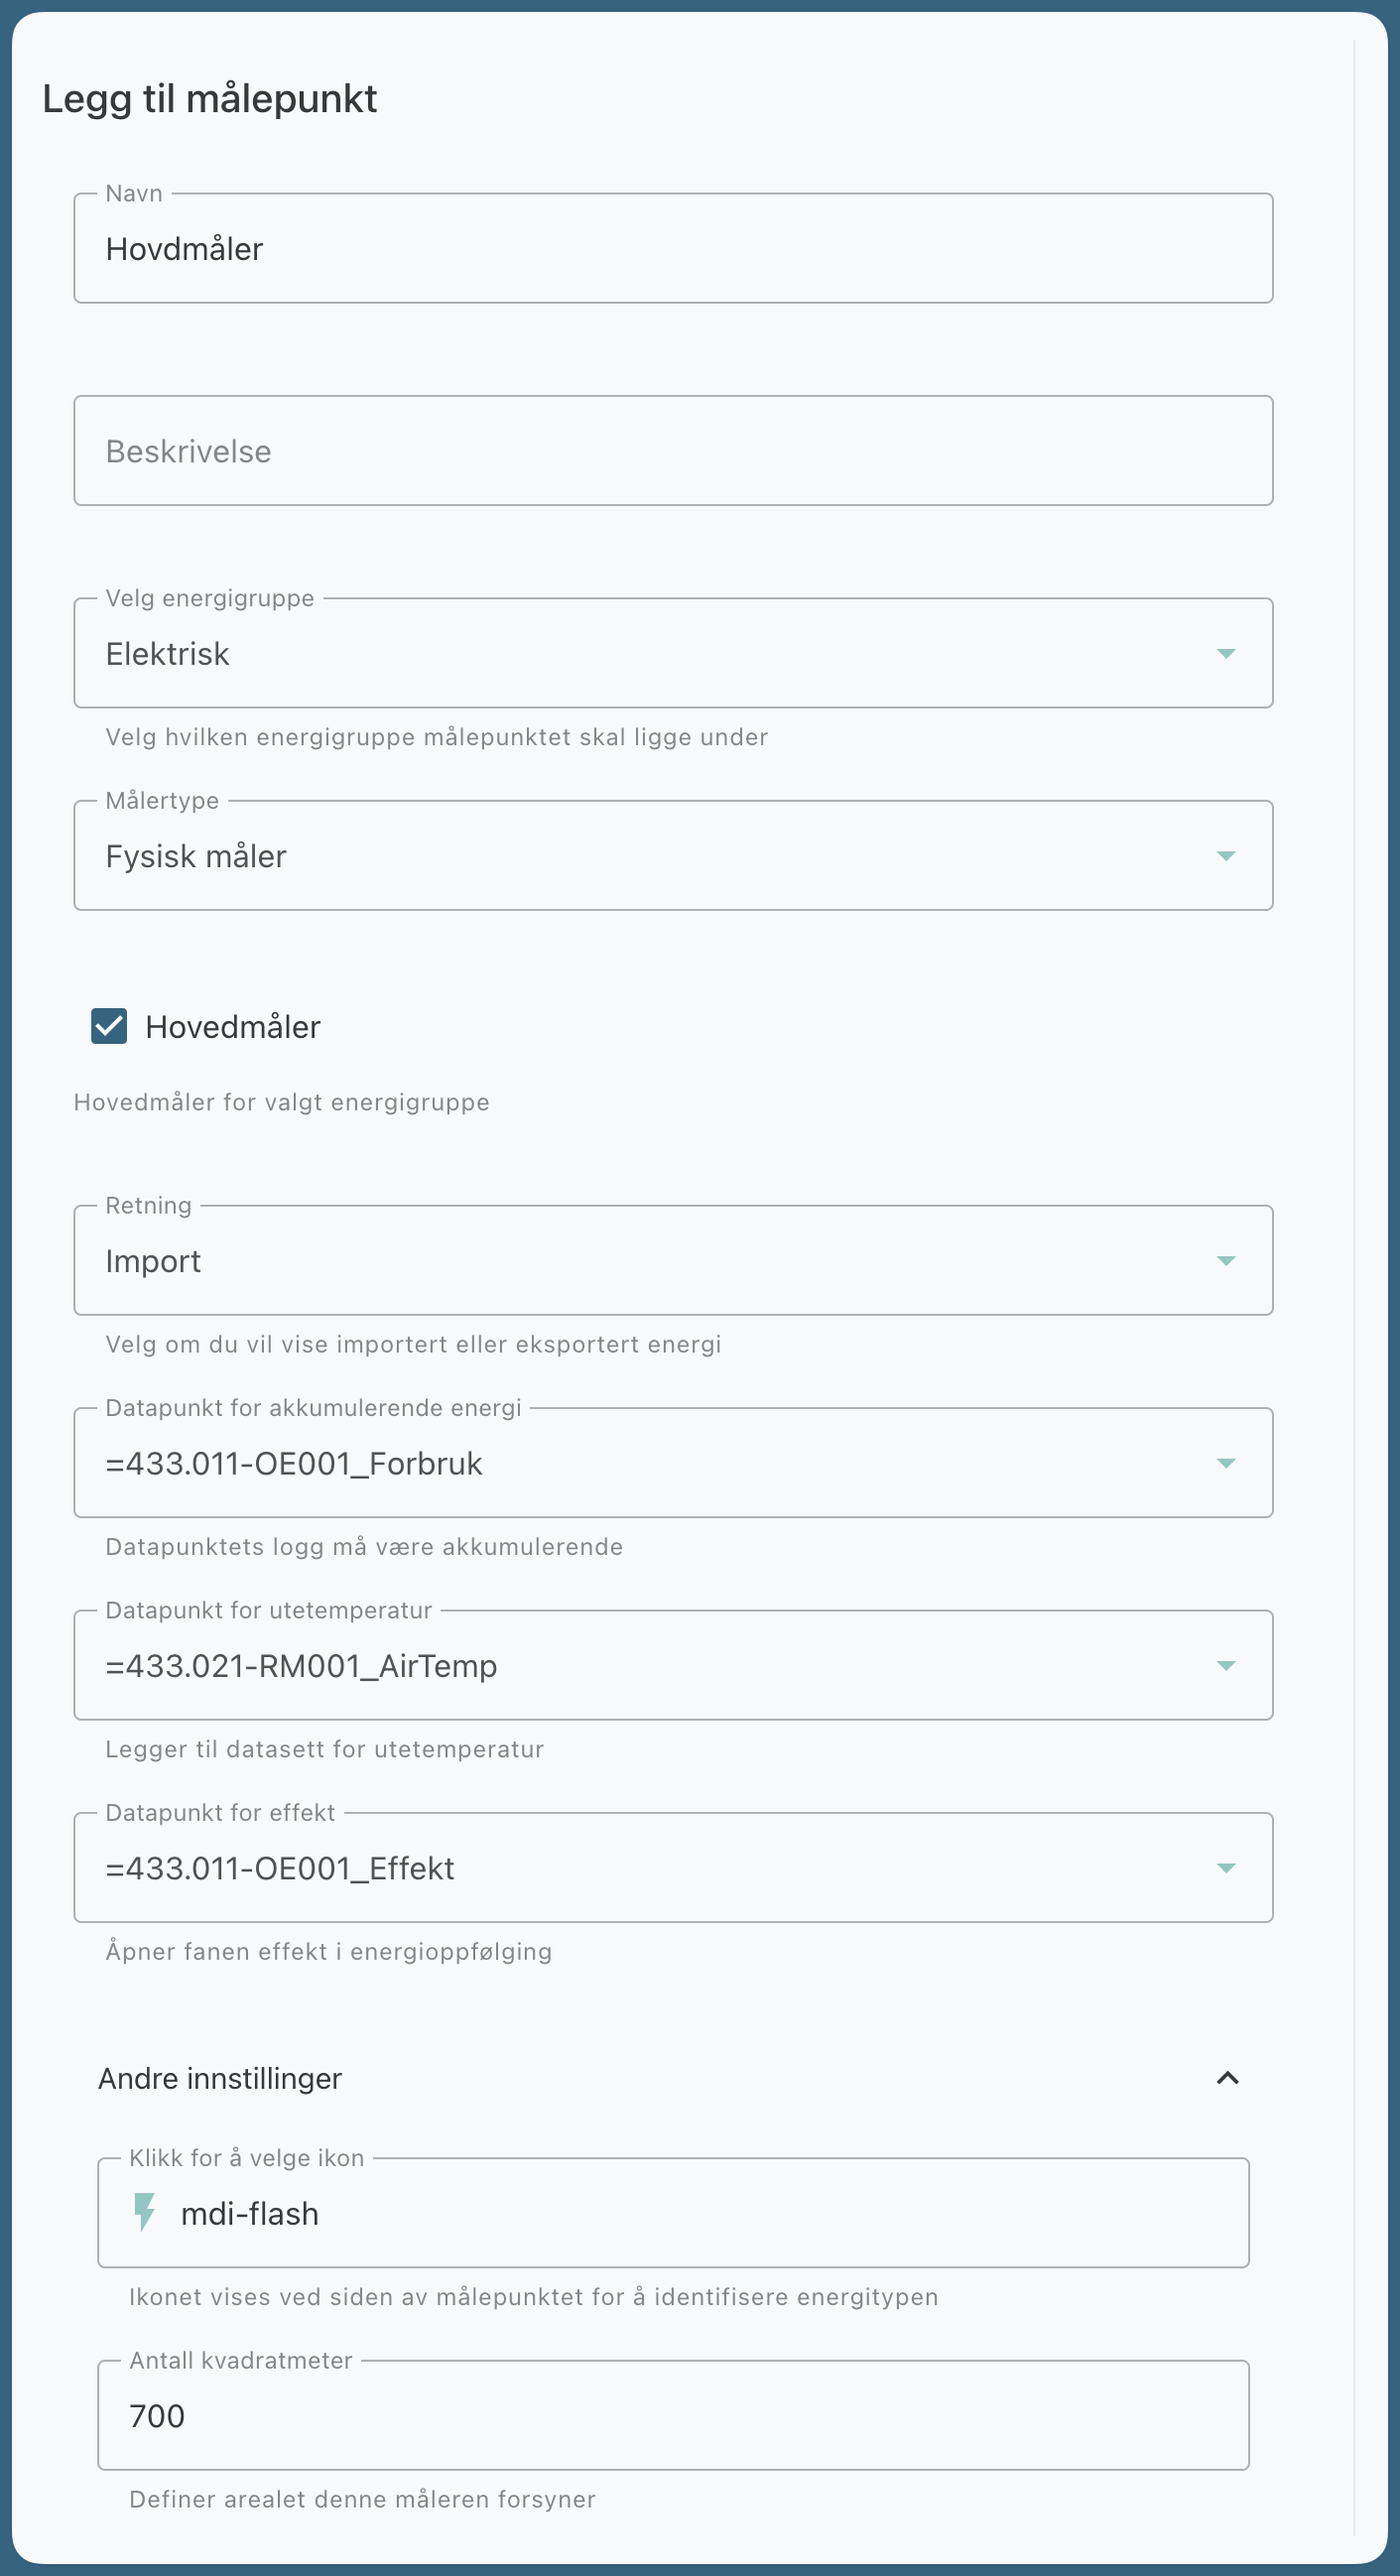Focus the Navn field containing Hovdmåler
Image resolution: width=1400 pixels, height=2576 pixels.
672,249
